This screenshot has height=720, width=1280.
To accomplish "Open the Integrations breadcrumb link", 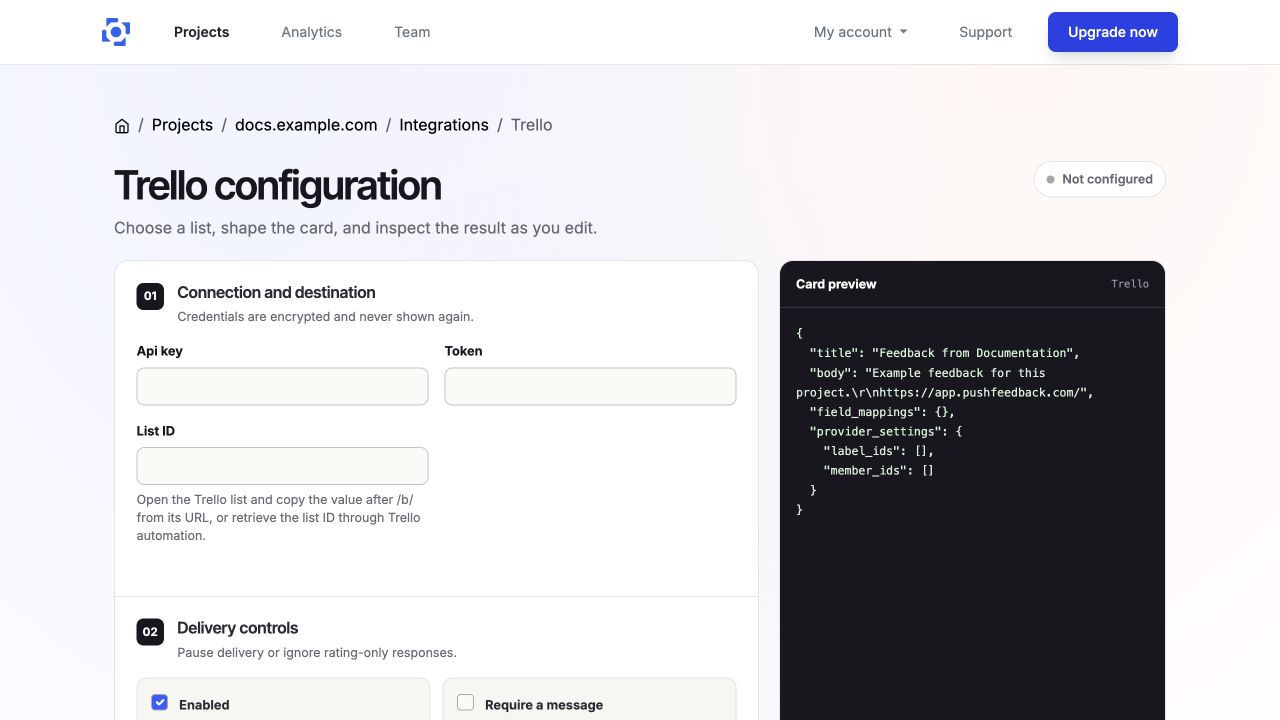I will click(x=444, y=125).
